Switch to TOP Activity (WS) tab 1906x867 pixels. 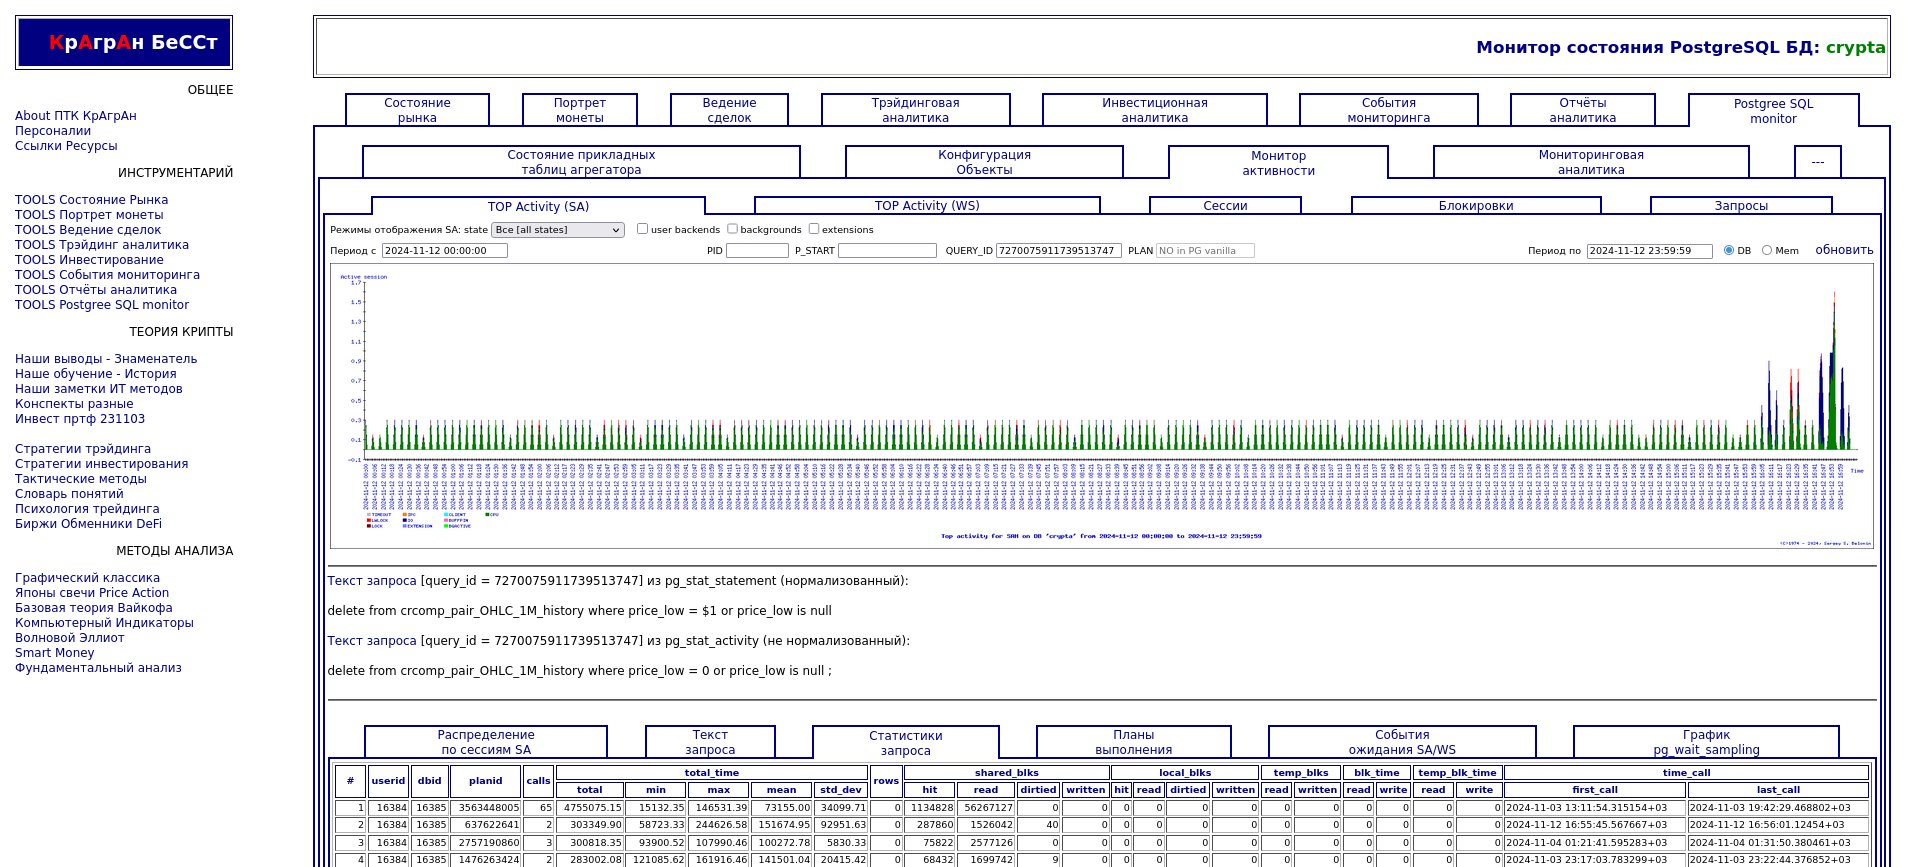(x=926, y=206)
